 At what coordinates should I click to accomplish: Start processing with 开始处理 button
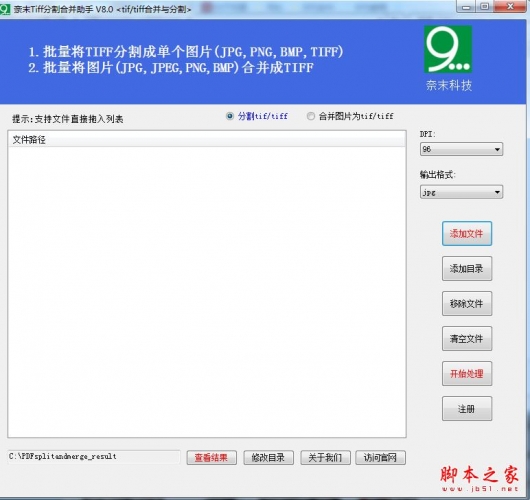pos(467,374)
